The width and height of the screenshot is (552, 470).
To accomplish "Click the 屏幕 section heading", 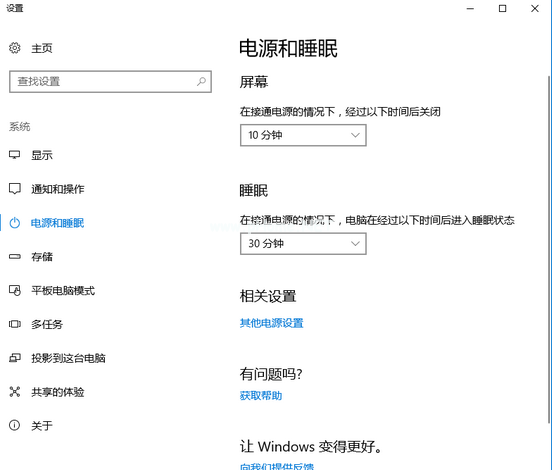I will [254, 82].
